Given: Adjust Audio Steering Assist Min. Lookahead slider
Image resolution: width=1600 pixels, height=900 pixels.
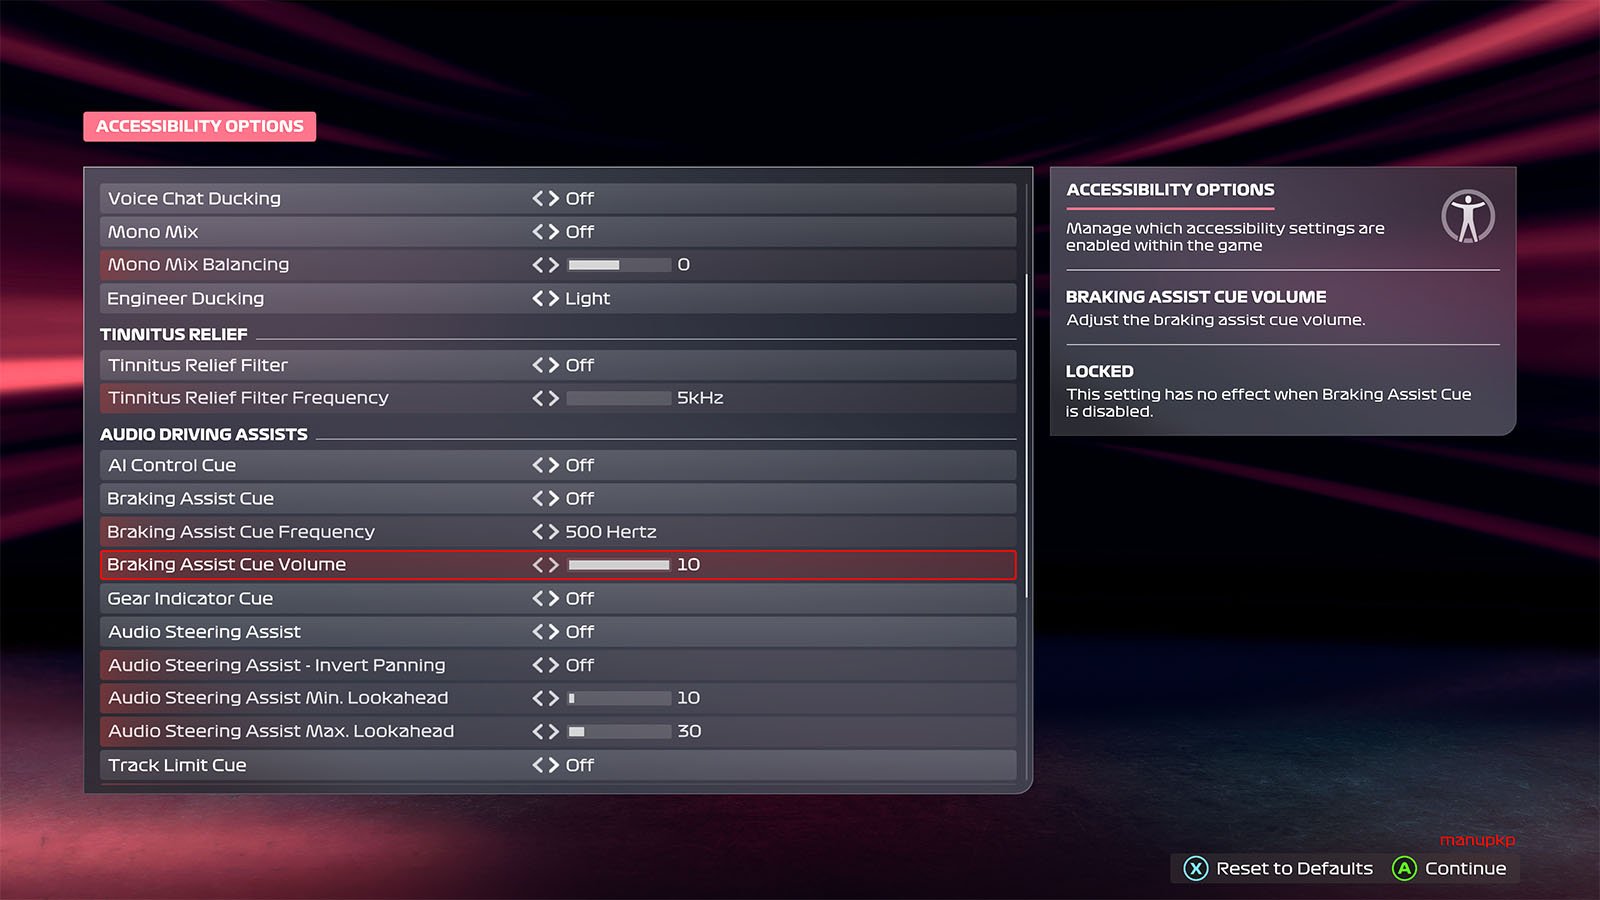Looking at the screenshot, I should click(619, 698).
